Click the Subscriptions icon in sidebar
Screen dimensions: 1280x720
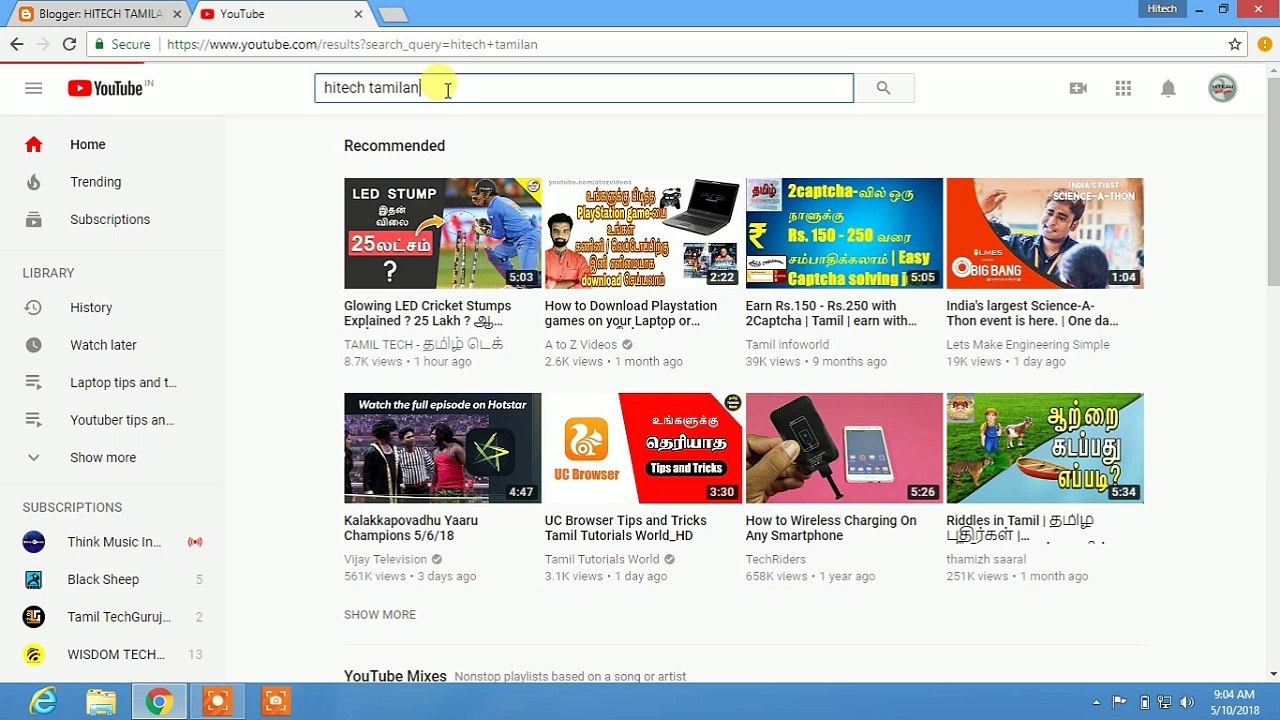click(33, 219)
